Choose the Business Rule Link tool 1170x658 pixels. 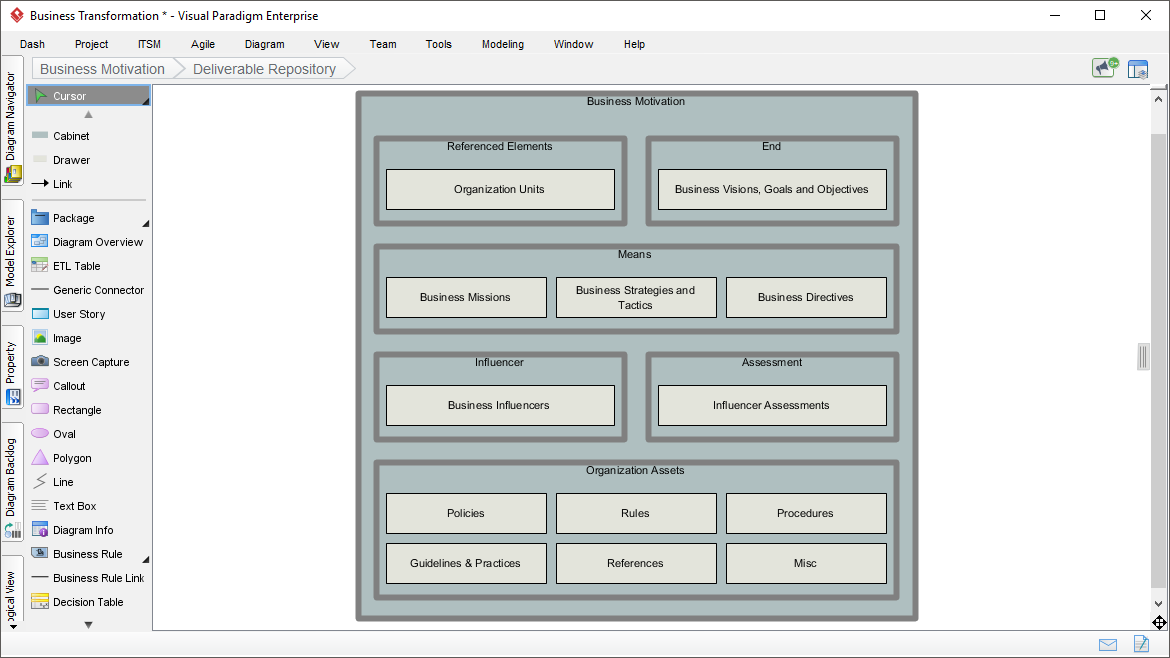88,578
